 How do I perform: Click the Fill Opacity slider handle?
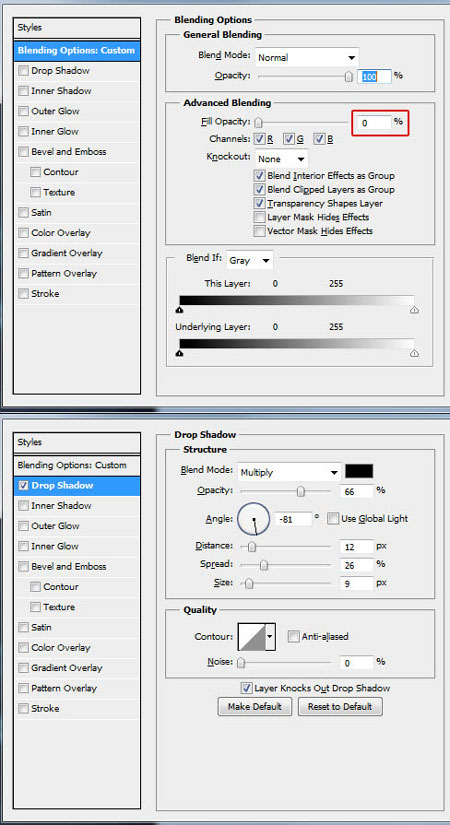258,123
